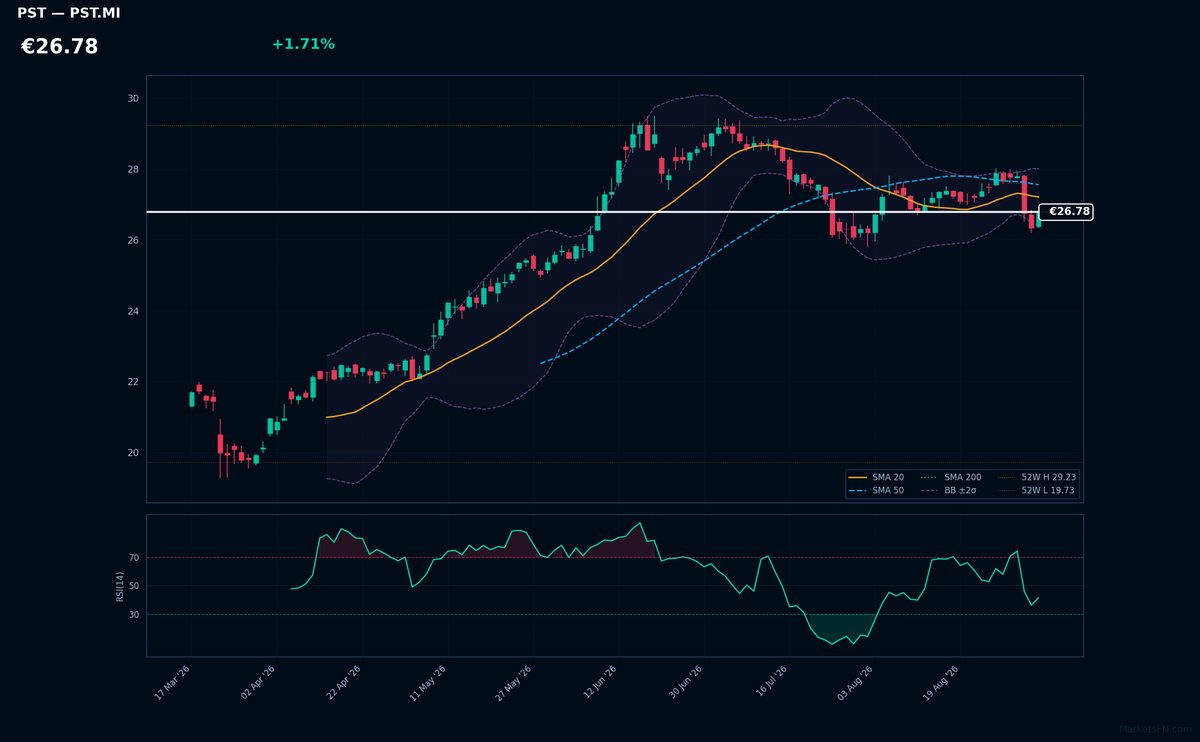This screenshot has width=1200, height=742.
Task: Click the +1.71% change value
Action: tap(303, 44)
